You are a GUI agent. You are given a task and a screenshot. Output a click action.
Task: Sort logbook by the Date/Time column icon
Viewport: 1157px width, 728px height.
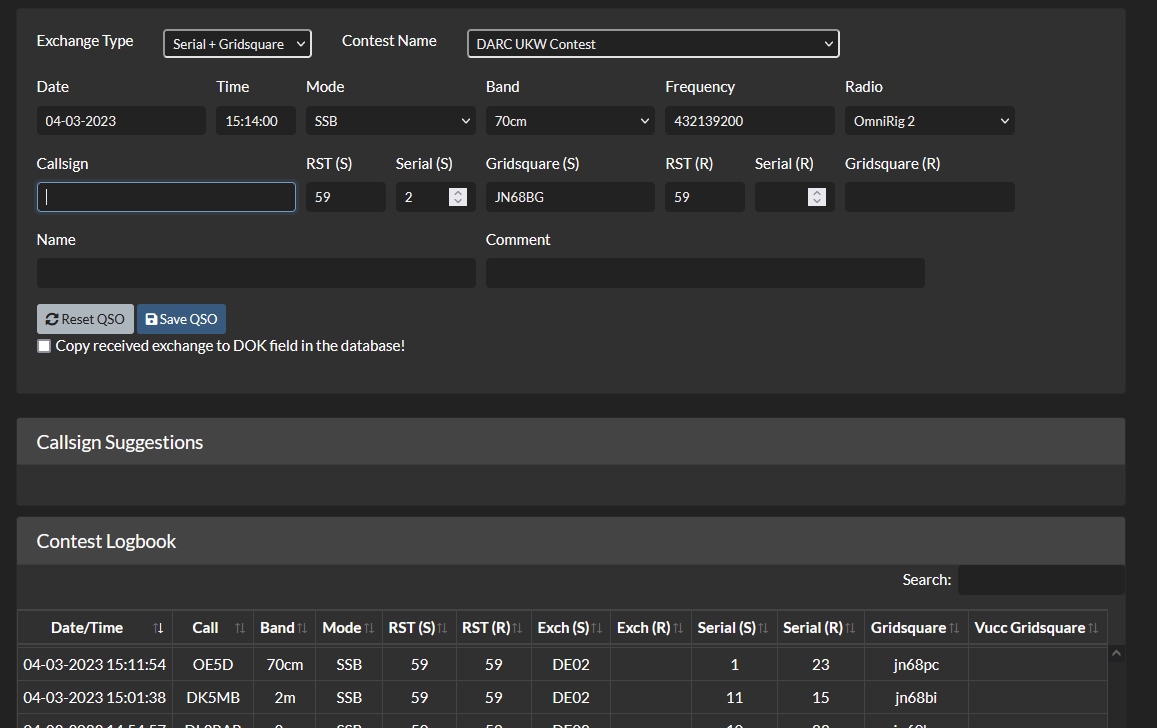[159, 627]
